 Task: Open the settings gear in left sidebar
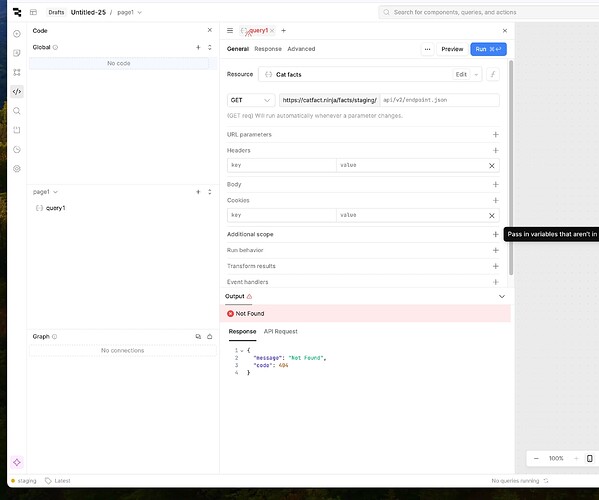pyautogui.click(x=17, y=168)
